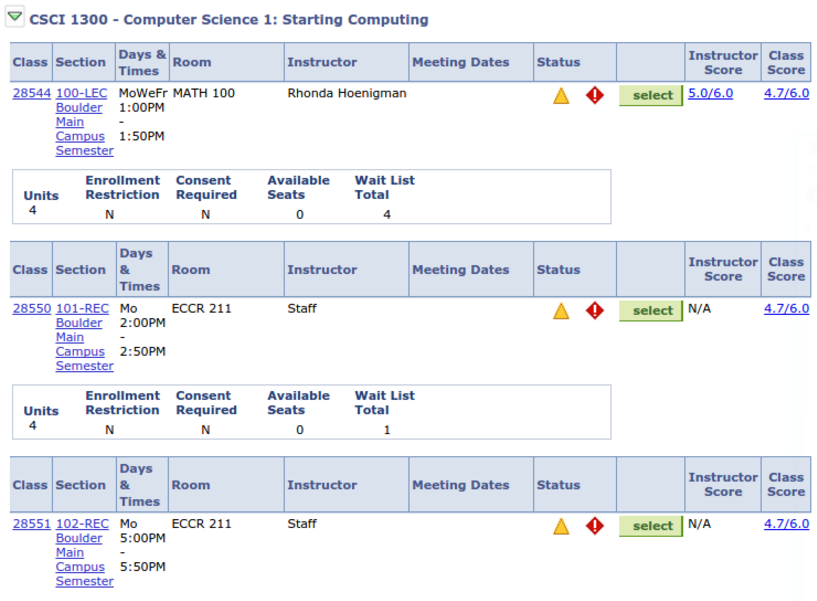The width and height of the screenshot is (817, 601).
Task: Select the 102-REC recitation section
Action: coord(651,526)
